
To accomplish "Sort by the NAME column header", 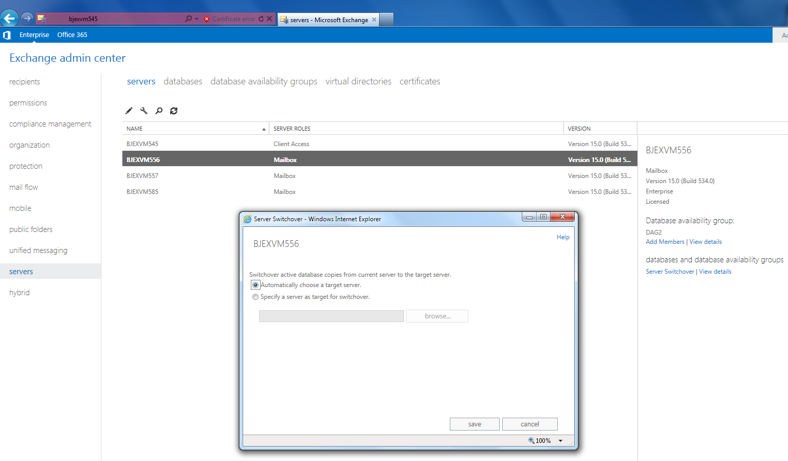I will tap(195, 129).
